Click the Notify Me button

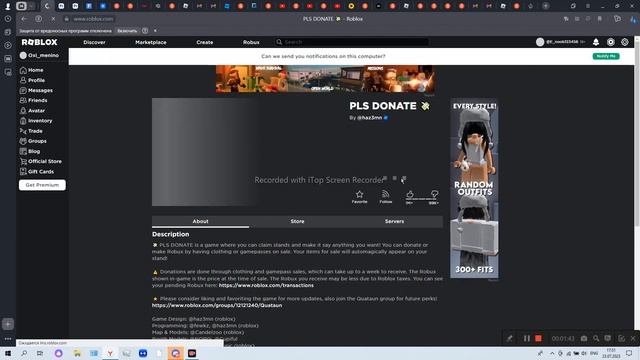point(606,56)
